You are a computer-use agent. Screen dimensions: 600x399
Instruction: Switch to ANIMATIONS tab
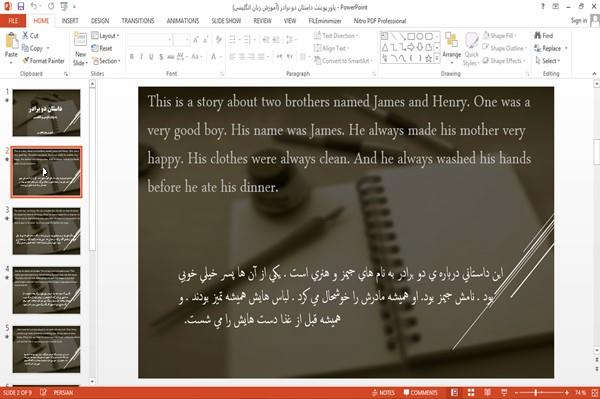coord(183,21)
